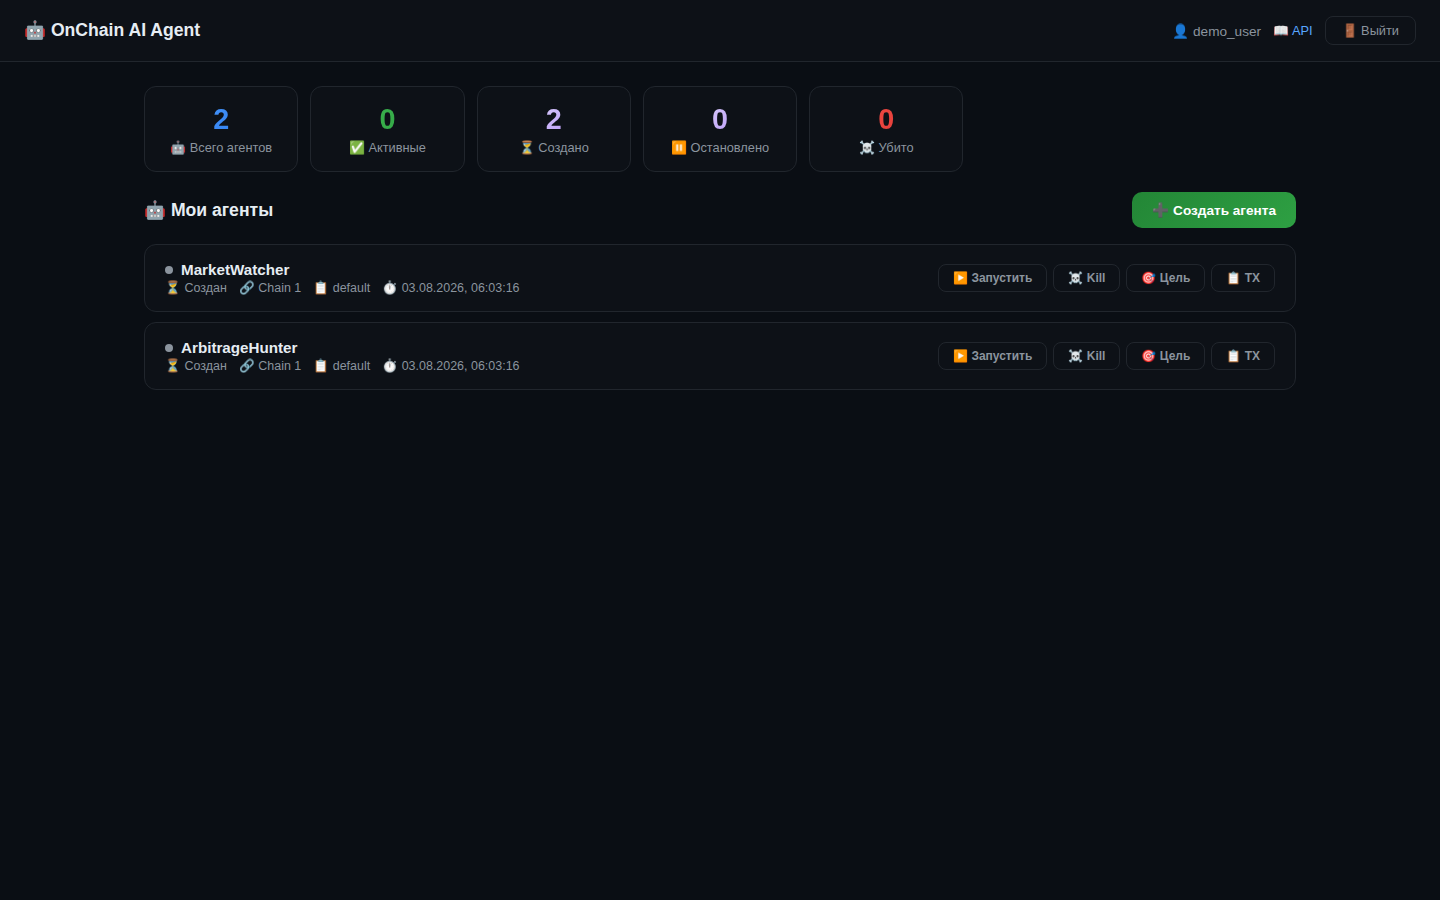Click the Мои агенты heading

tap(222, 210)
